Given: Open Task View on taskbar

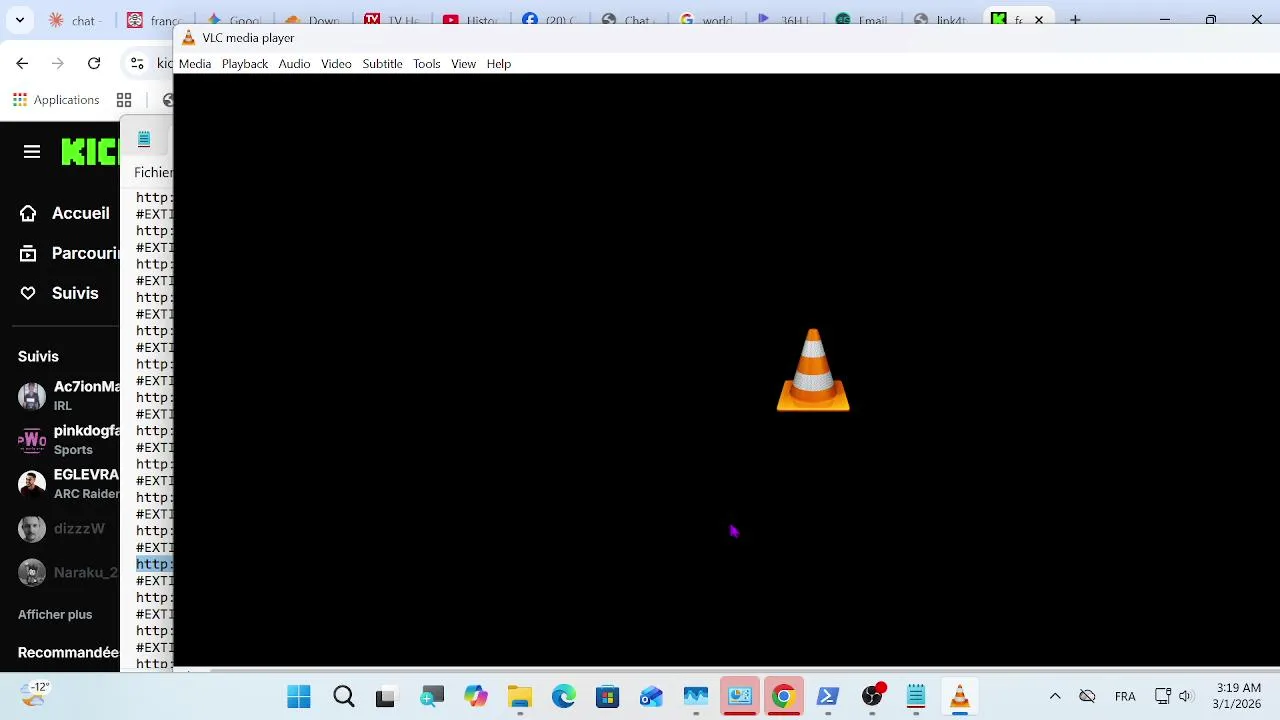Looking at the screenshot, I should click(385, 697).
